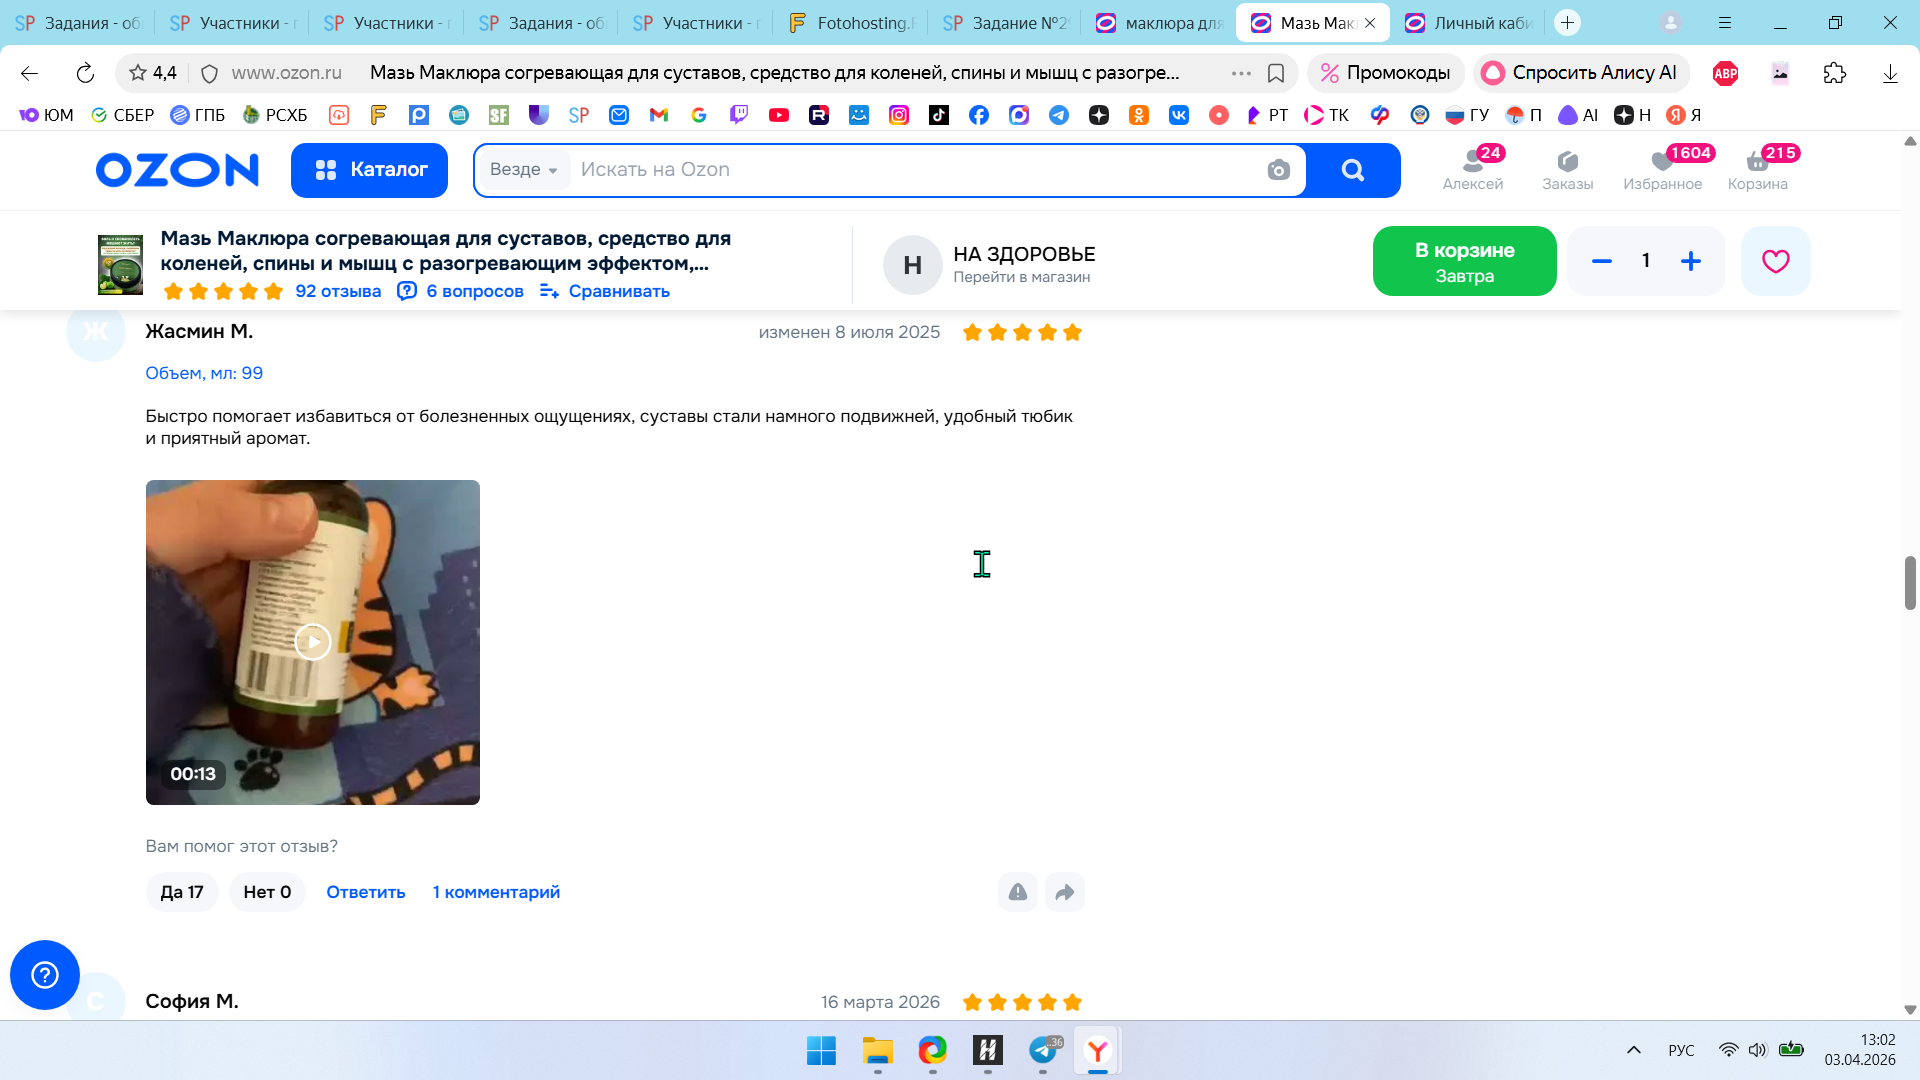1920x1080 pixels.
Task: Click the blue search magnifier button
Action: point(1352,170)
